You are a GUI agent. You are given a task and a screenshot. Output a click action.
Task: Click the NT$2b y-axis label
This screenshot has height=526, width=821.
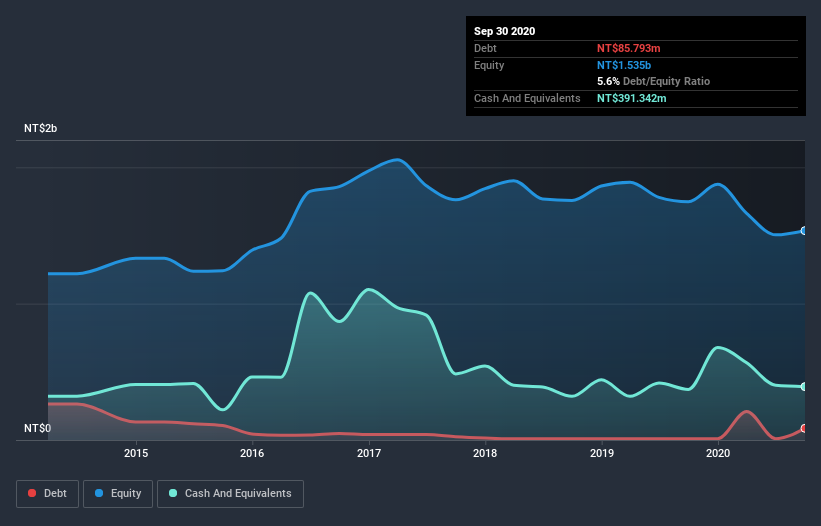(x=41, y=128)
